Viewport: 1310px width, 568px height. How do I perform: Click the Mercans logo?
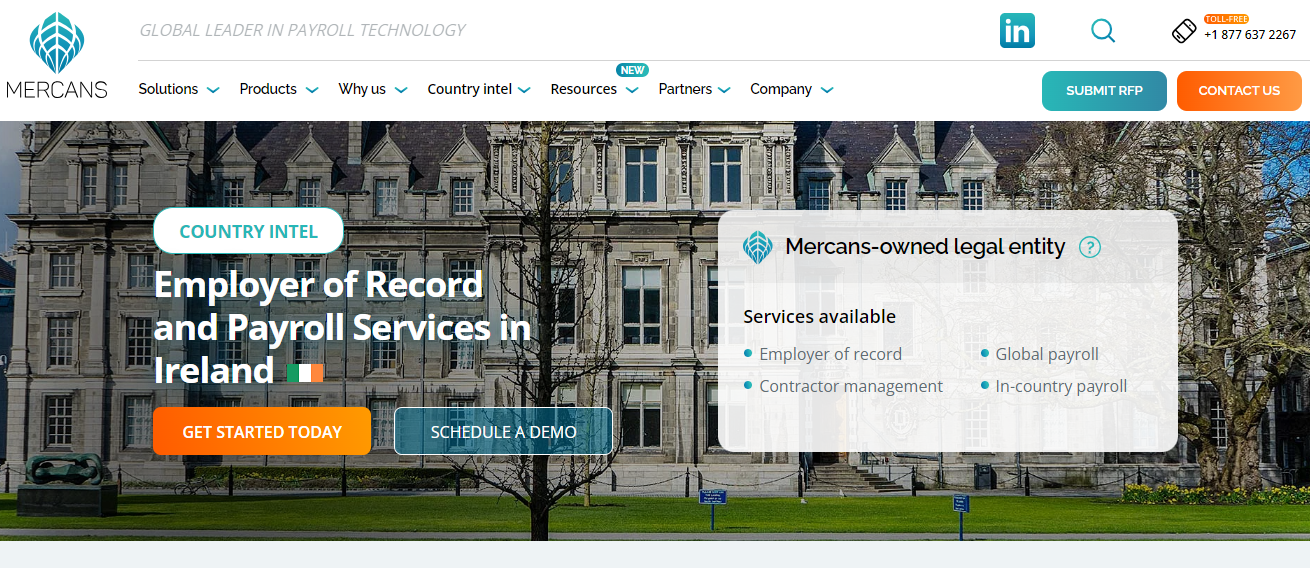(x=56, y=56)
